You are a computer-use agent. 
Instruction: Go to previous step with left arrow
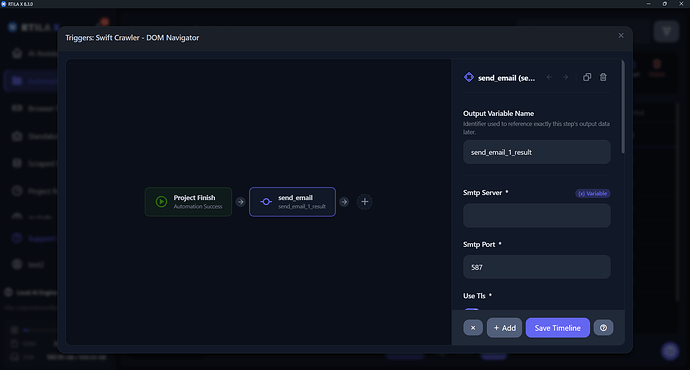[549, 77]
